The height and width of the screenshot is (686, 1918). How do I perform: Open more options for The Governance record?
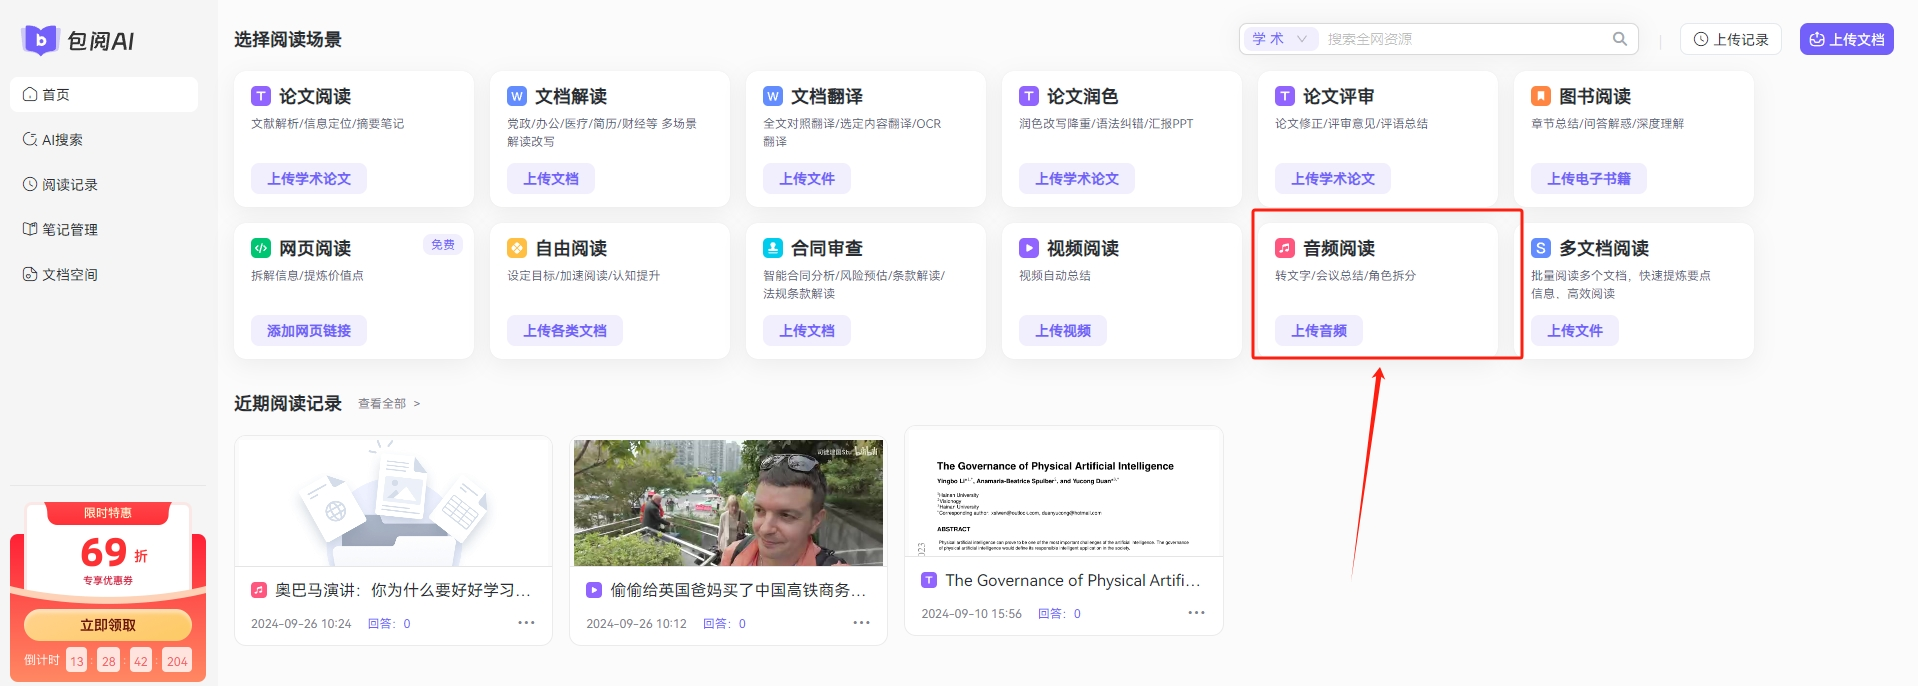point(1196,613)
